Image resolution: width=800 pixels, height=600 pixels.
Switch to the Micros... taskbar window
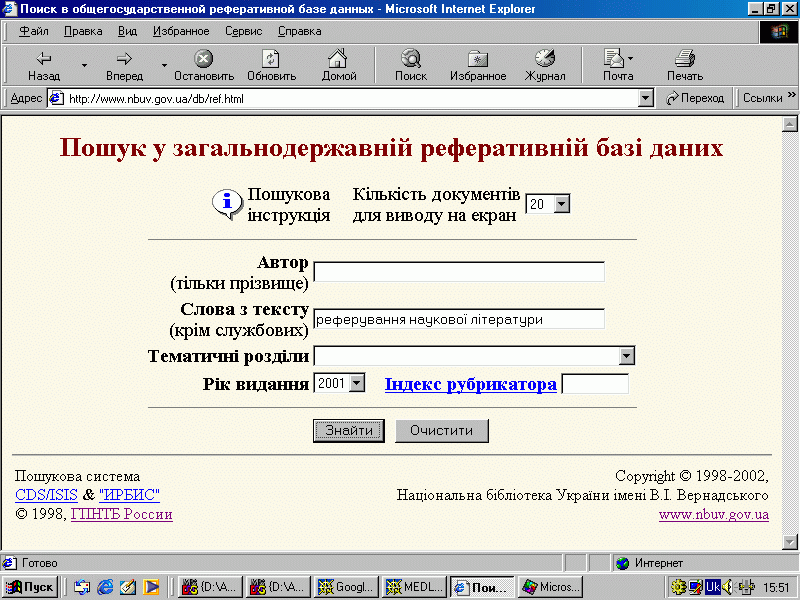pos(551,587)
